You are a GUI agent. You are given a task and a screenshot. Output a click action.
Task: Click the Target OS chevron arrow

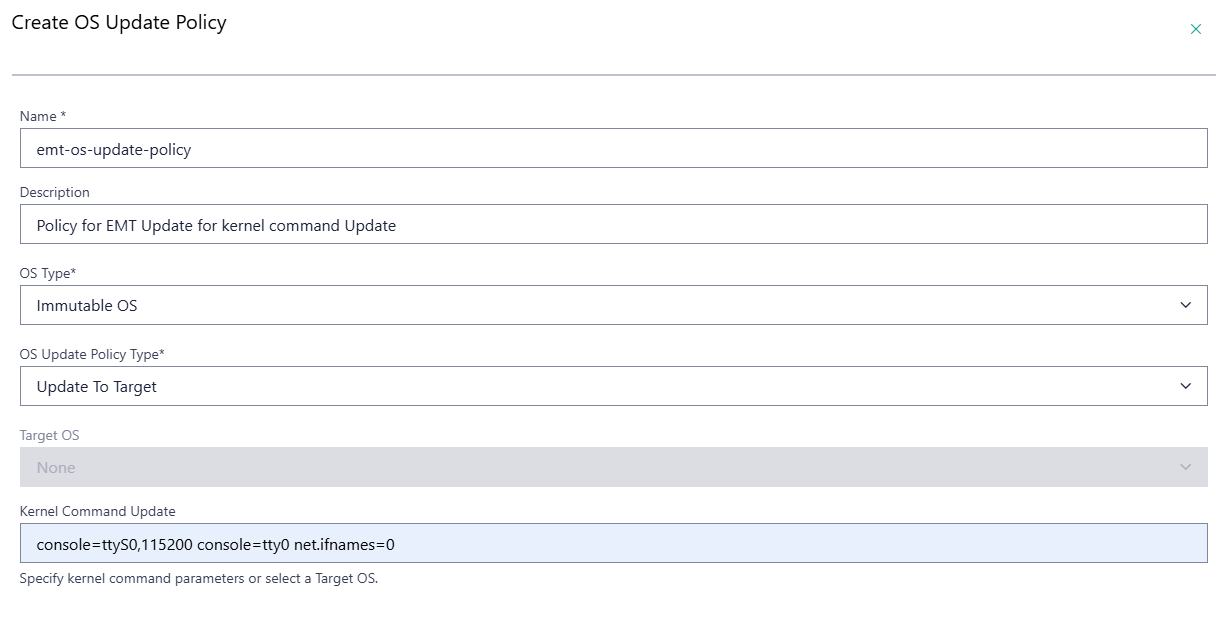point(1186,466)
